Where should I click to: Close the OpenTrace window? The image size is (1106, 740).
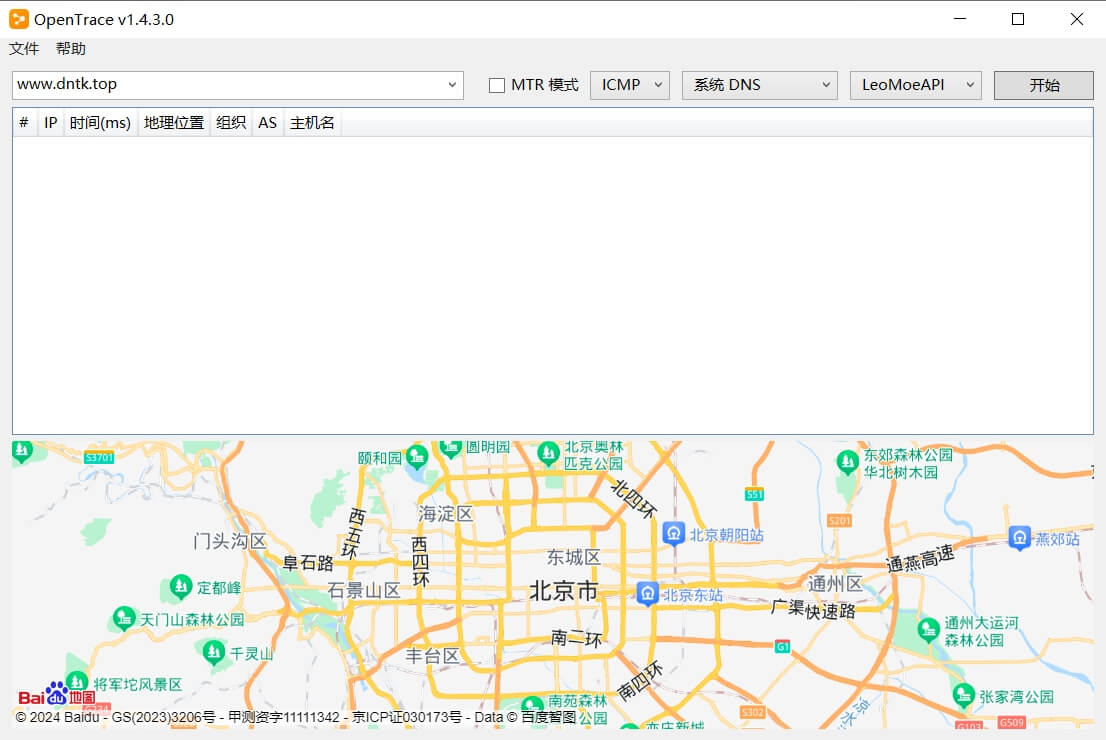[x=1076, y=19]
